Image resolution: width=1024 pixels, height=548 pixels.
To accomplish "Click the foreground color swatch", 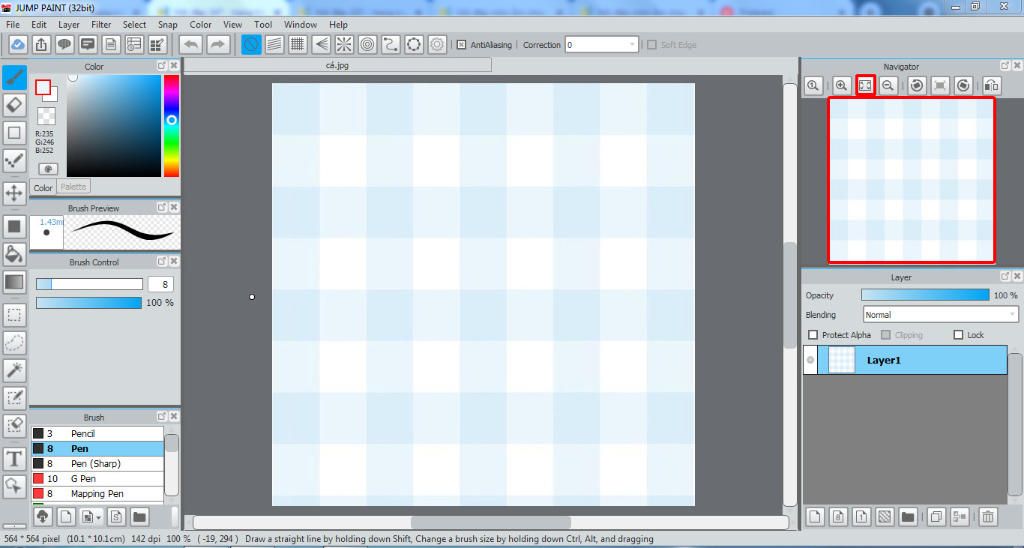I will point(43,88).
